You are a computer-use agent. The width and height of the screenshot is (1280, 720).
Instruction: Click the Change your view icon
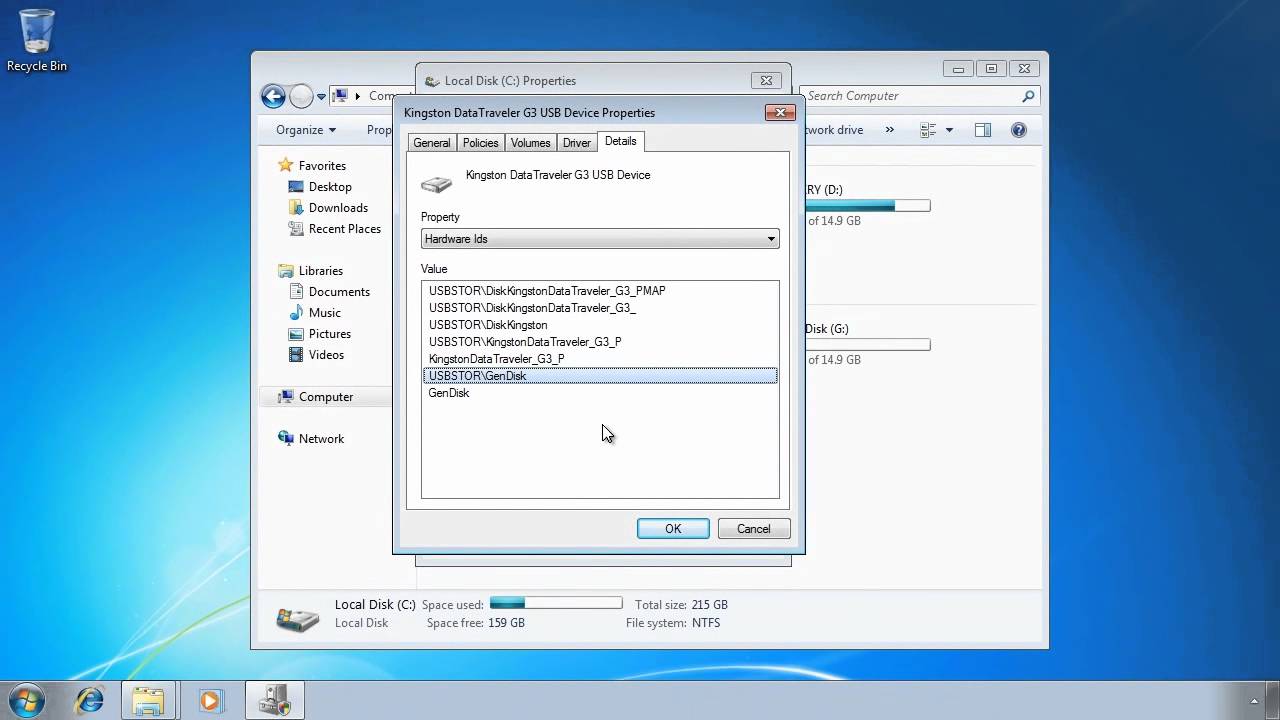coord(928,130)
